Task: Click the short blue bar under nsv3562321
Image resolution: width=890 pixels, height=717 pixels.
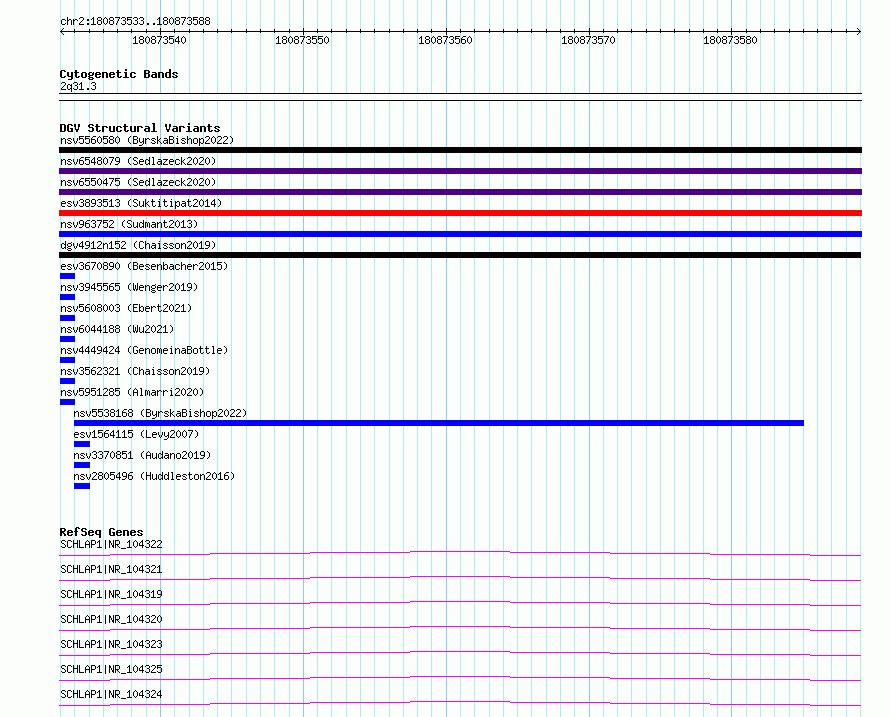Action: tap(67, 381)
